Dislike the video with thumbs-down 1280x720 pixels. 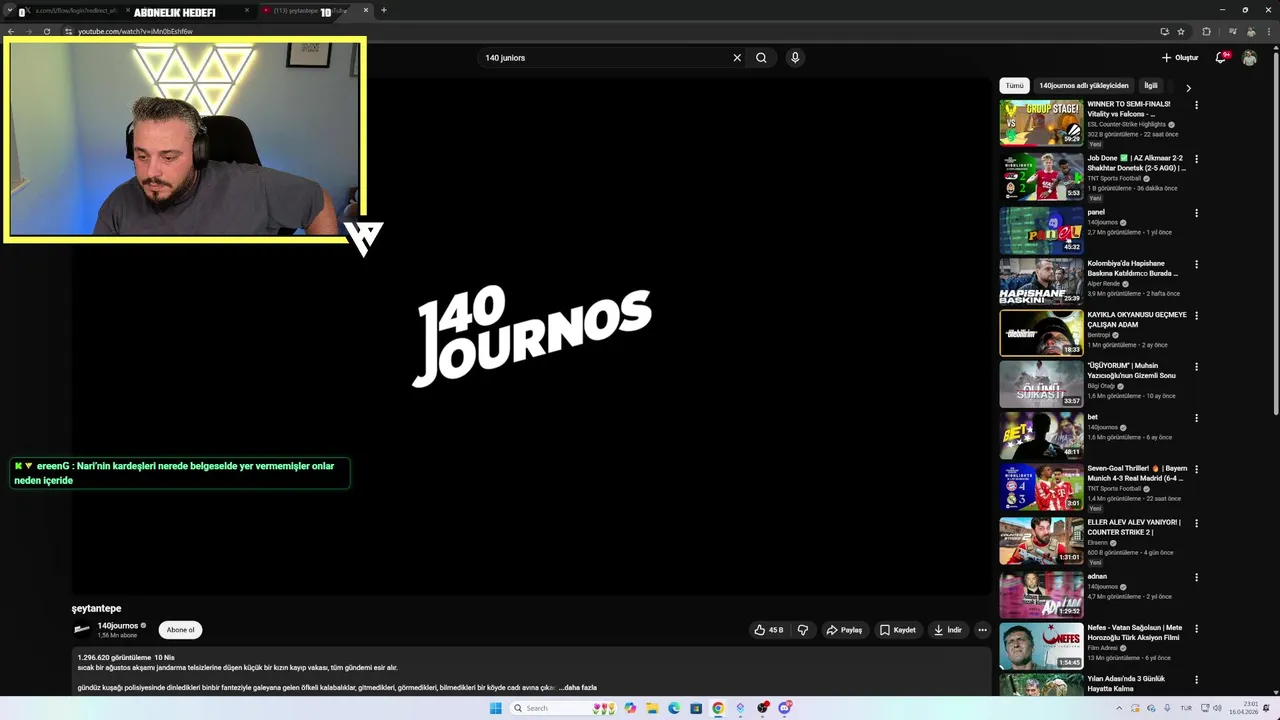point(803,630)
